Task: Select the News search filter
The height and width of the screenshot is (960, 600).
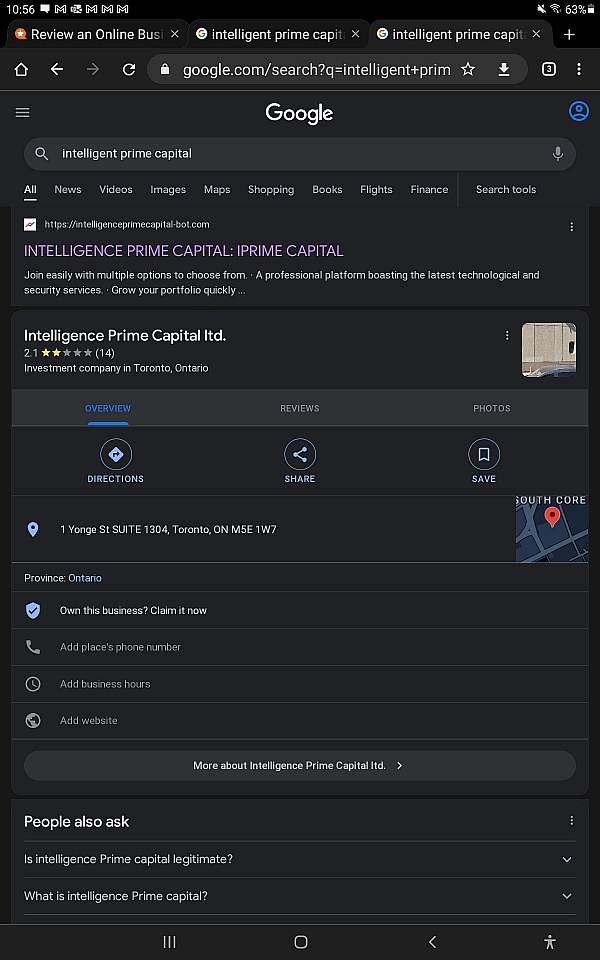Action: pos(68,190)
